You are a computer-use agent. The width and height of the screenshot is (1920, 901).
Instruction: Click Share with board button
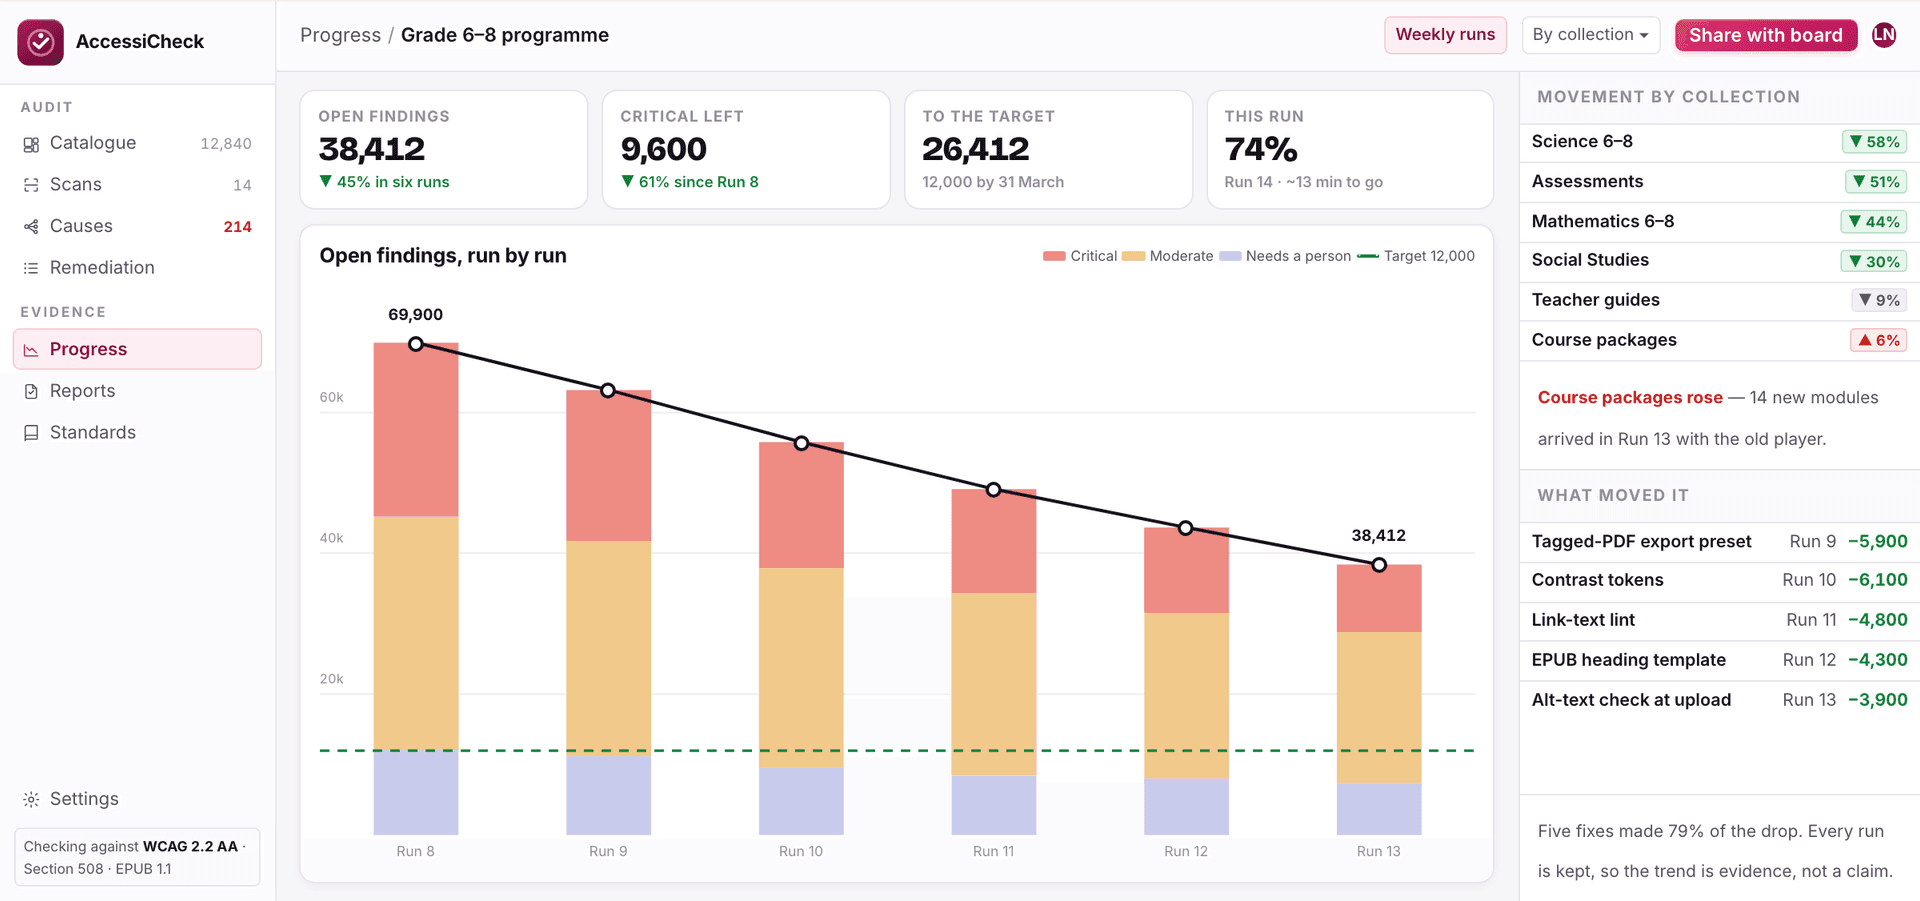tap(1765, 35)
